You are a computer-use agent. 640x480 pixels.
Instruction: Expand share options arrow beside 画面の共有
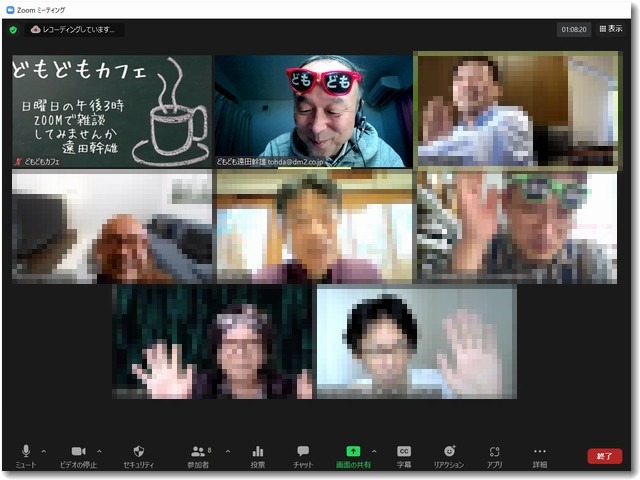coord(374,451)
